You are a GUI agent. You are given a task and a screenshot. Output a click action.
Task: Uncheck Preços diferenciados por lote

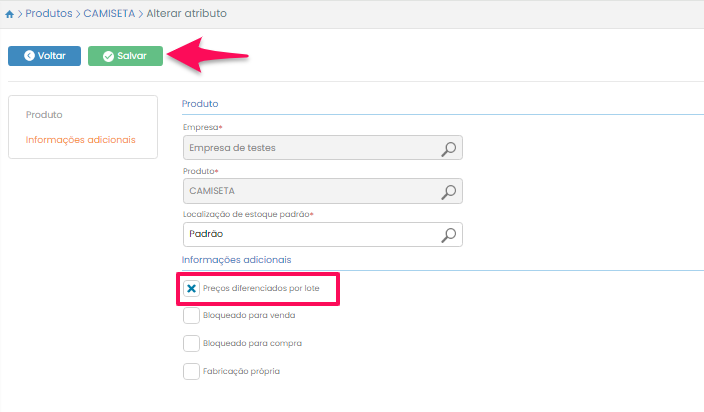[x=192, y=288]
